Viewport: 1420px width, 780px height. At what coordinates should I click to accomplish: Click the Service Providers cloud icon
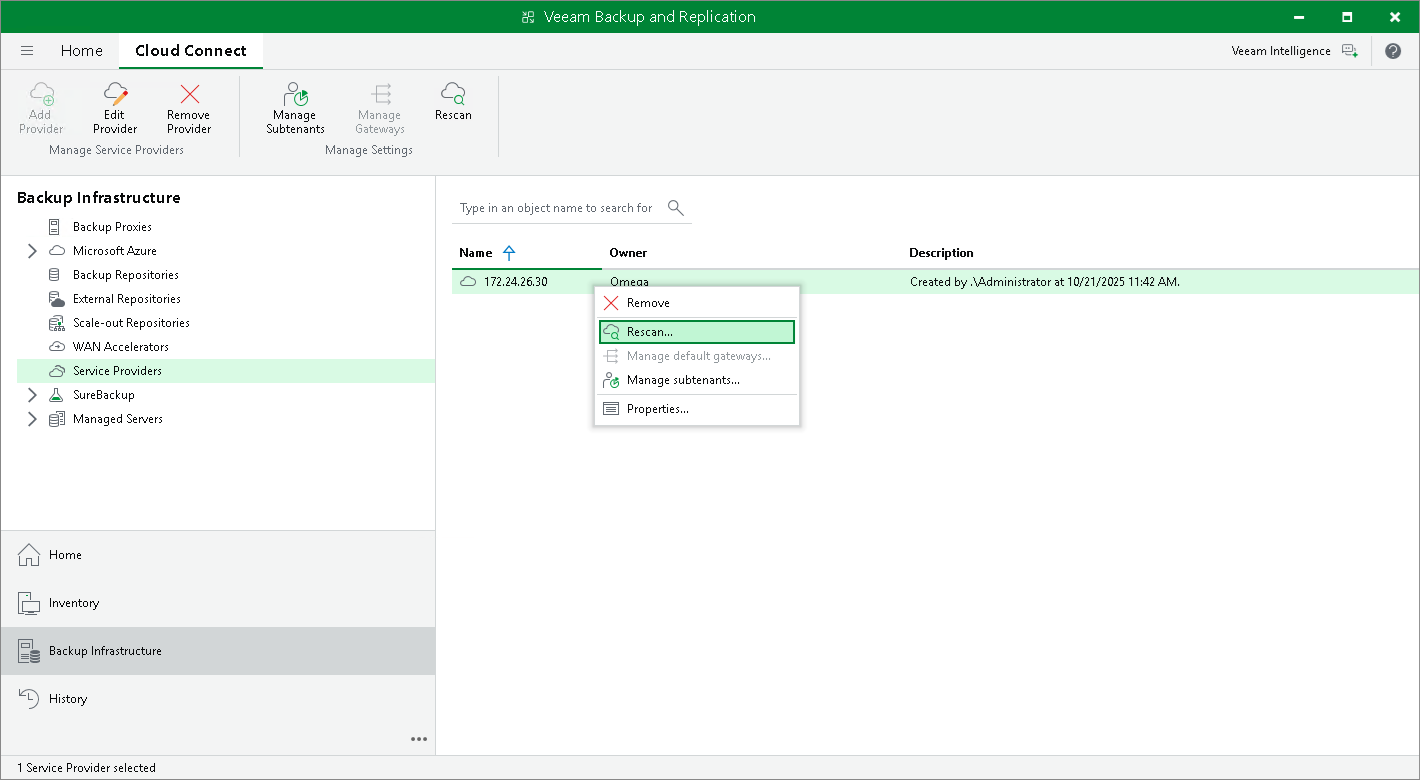point(56,371)
